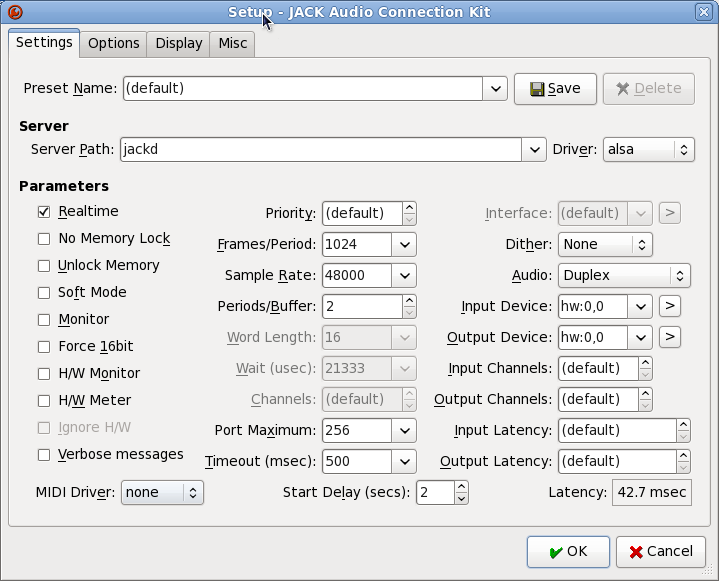
Task: Expand the Preset Name dropdown
Action: click(x=495, y=89)
